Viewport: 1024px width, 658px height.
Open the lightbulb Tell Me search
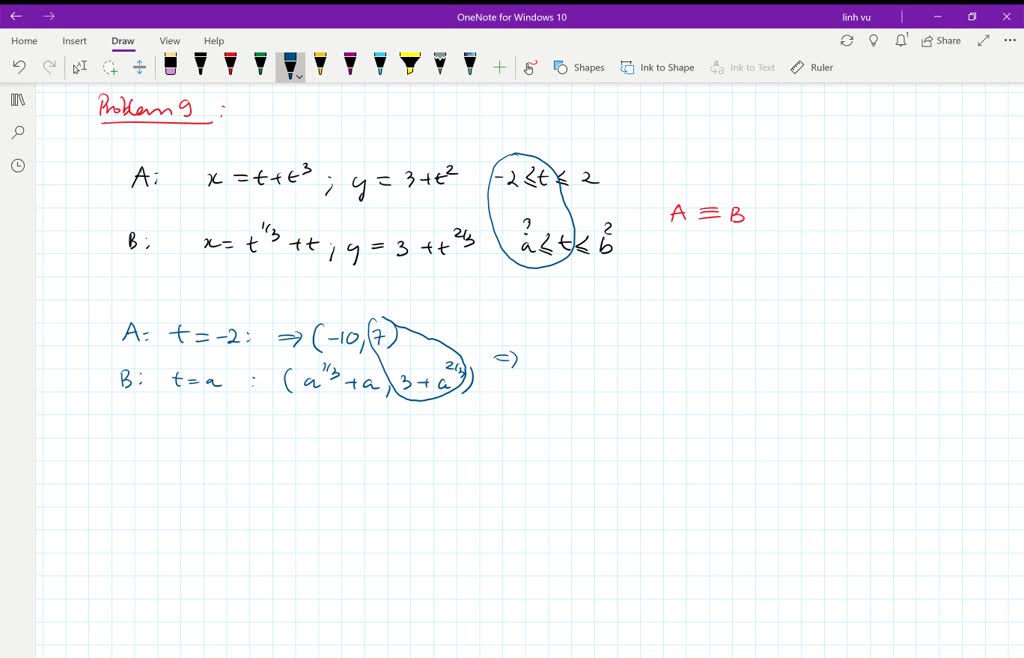click(874, 40)
